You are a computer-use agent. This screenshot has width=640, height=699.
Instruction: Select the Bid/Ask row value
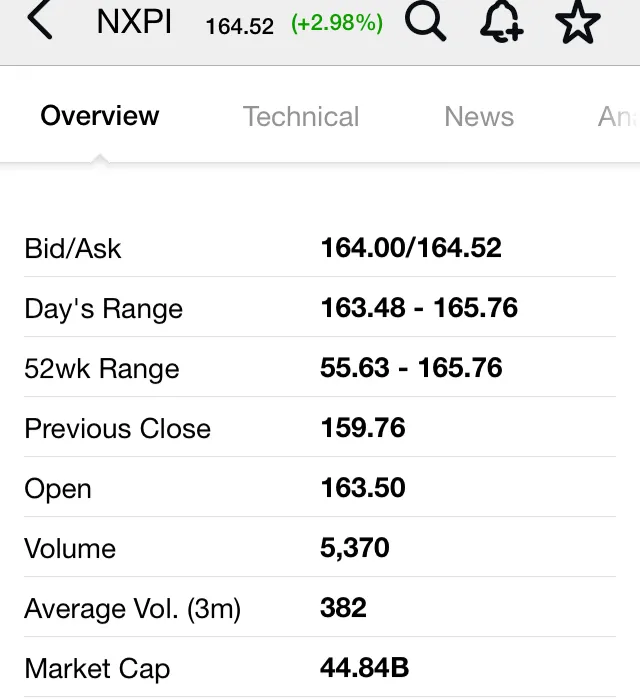(411, 248)
